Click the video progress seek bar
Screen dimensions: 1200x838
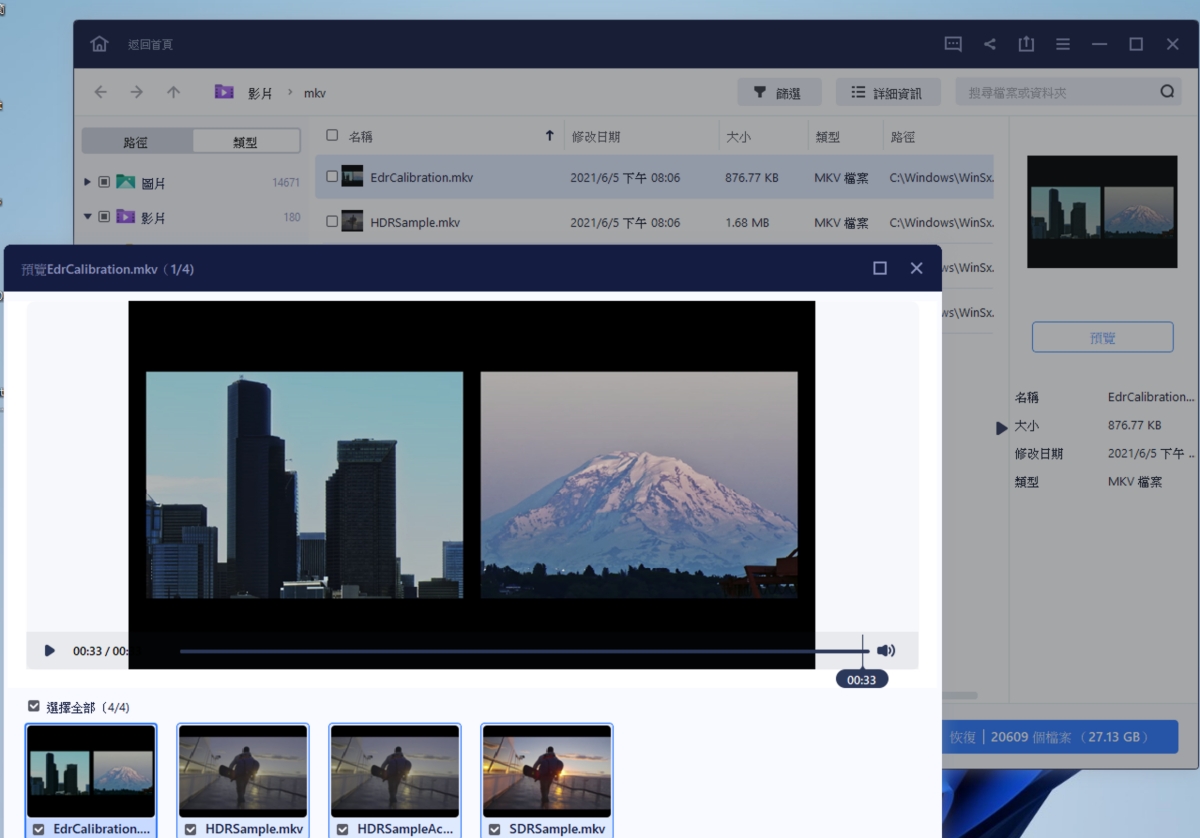[x=500, y=651]
